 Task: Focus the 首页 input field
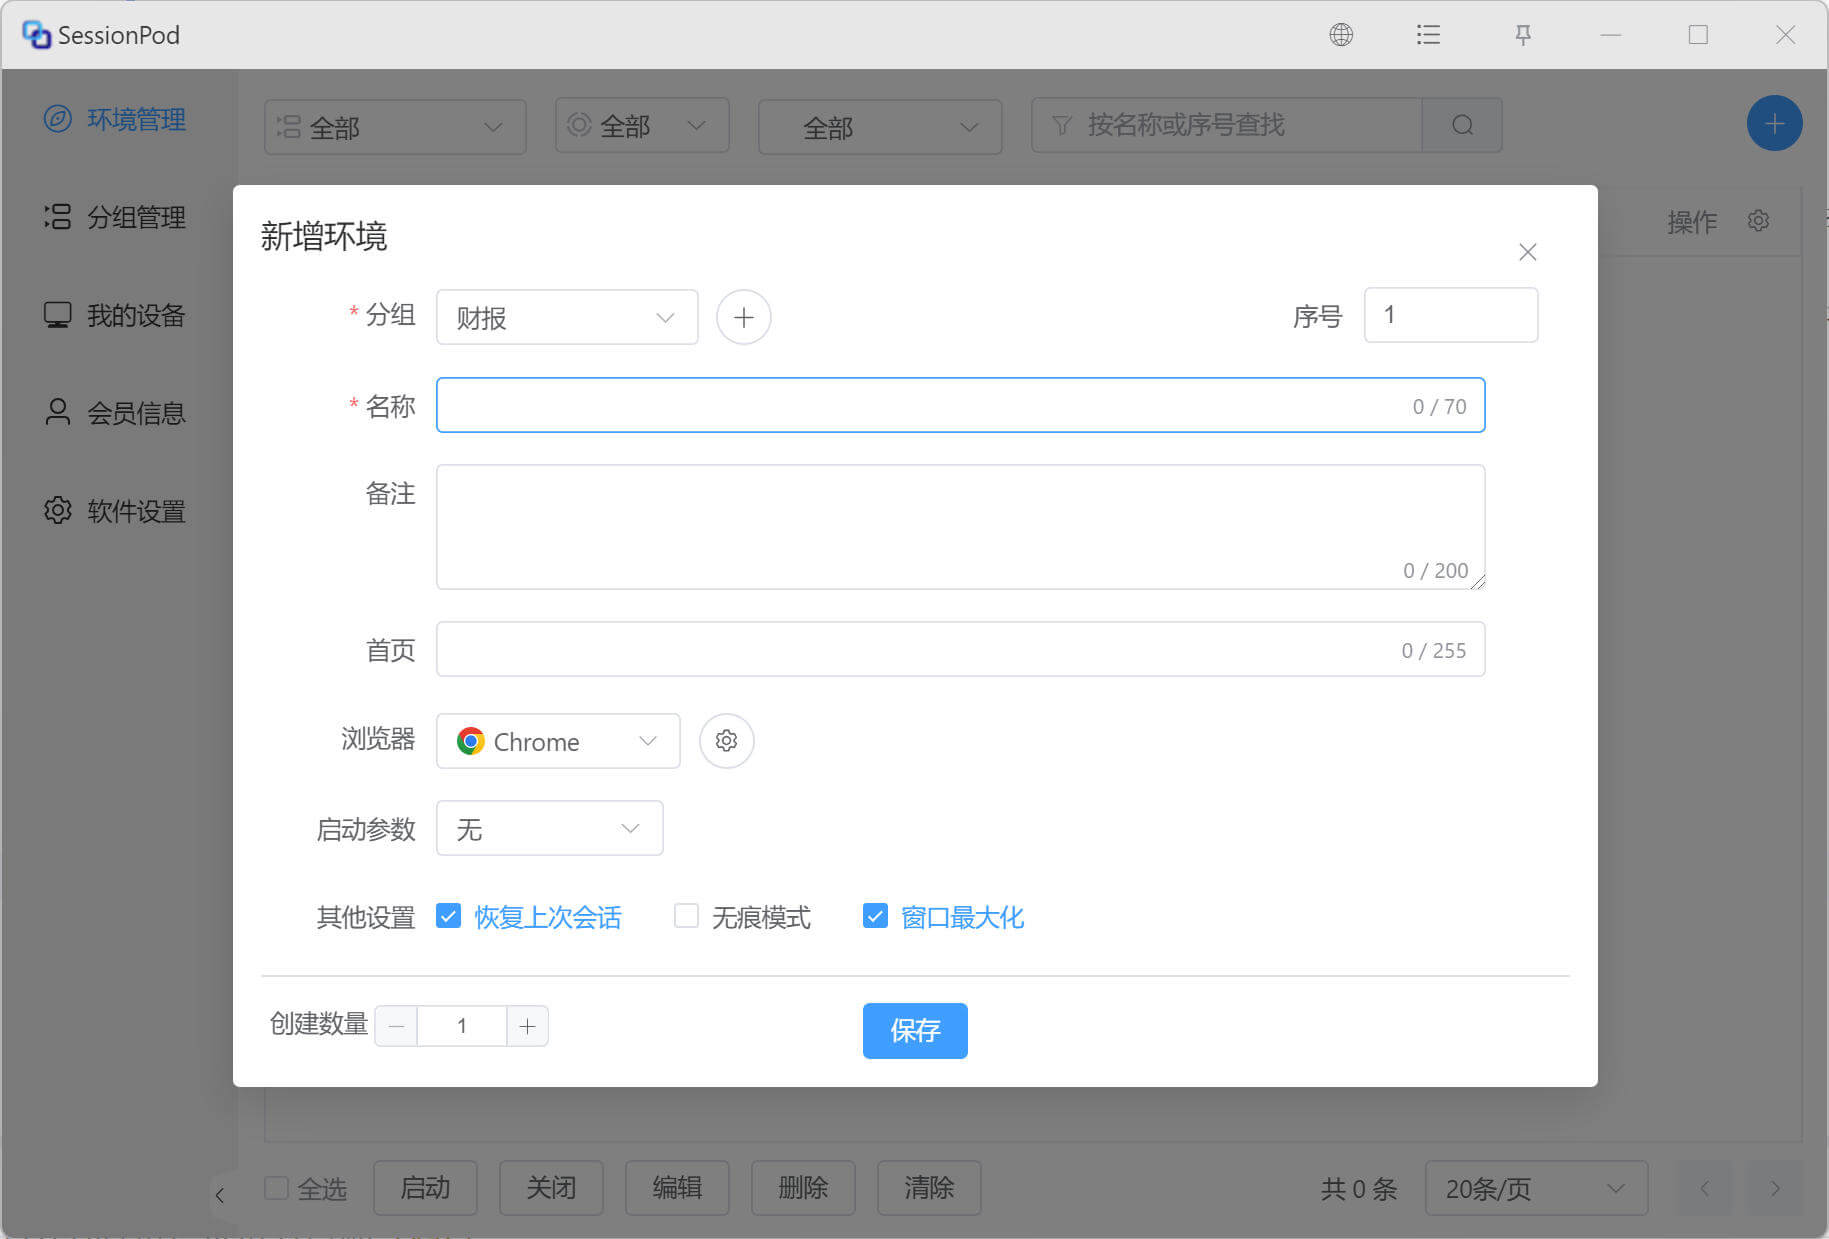(960, 649)
